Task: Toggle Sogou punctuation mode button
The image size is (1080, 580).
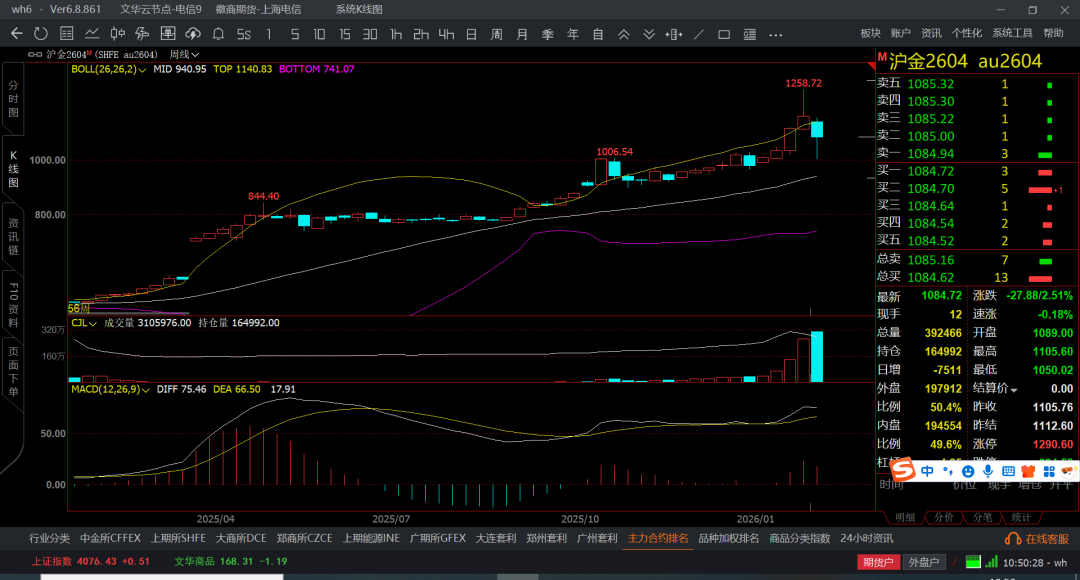Action: [948, 471]
